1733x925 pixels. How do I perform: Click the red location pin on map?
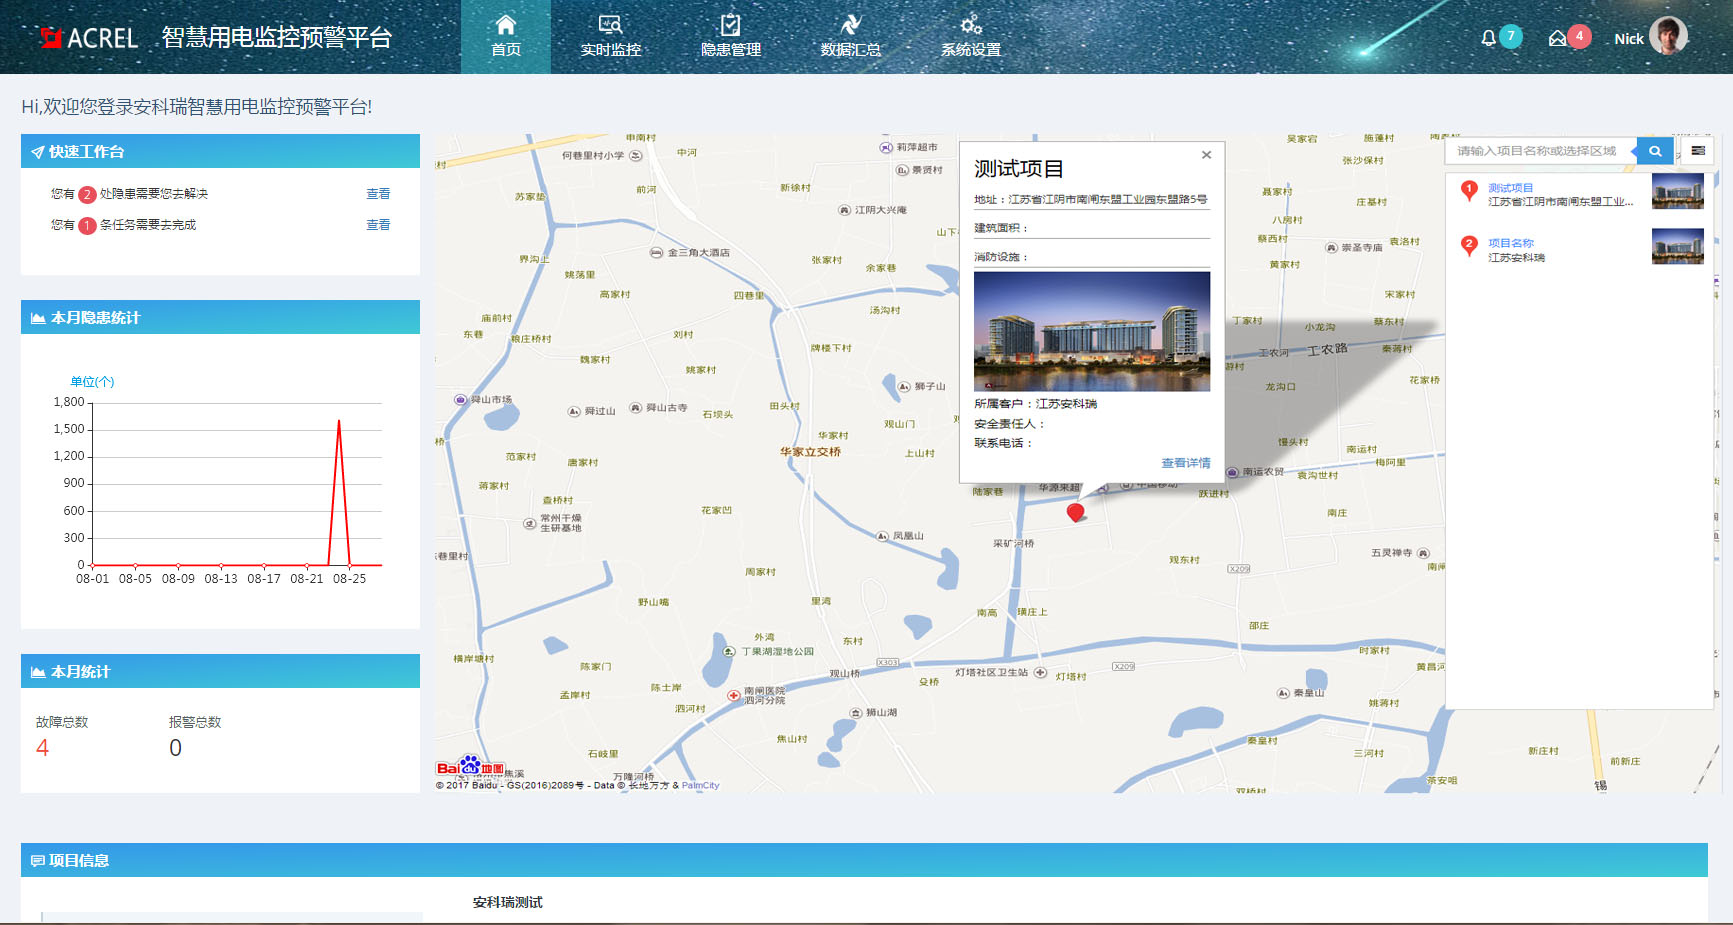coord(1075,512)
